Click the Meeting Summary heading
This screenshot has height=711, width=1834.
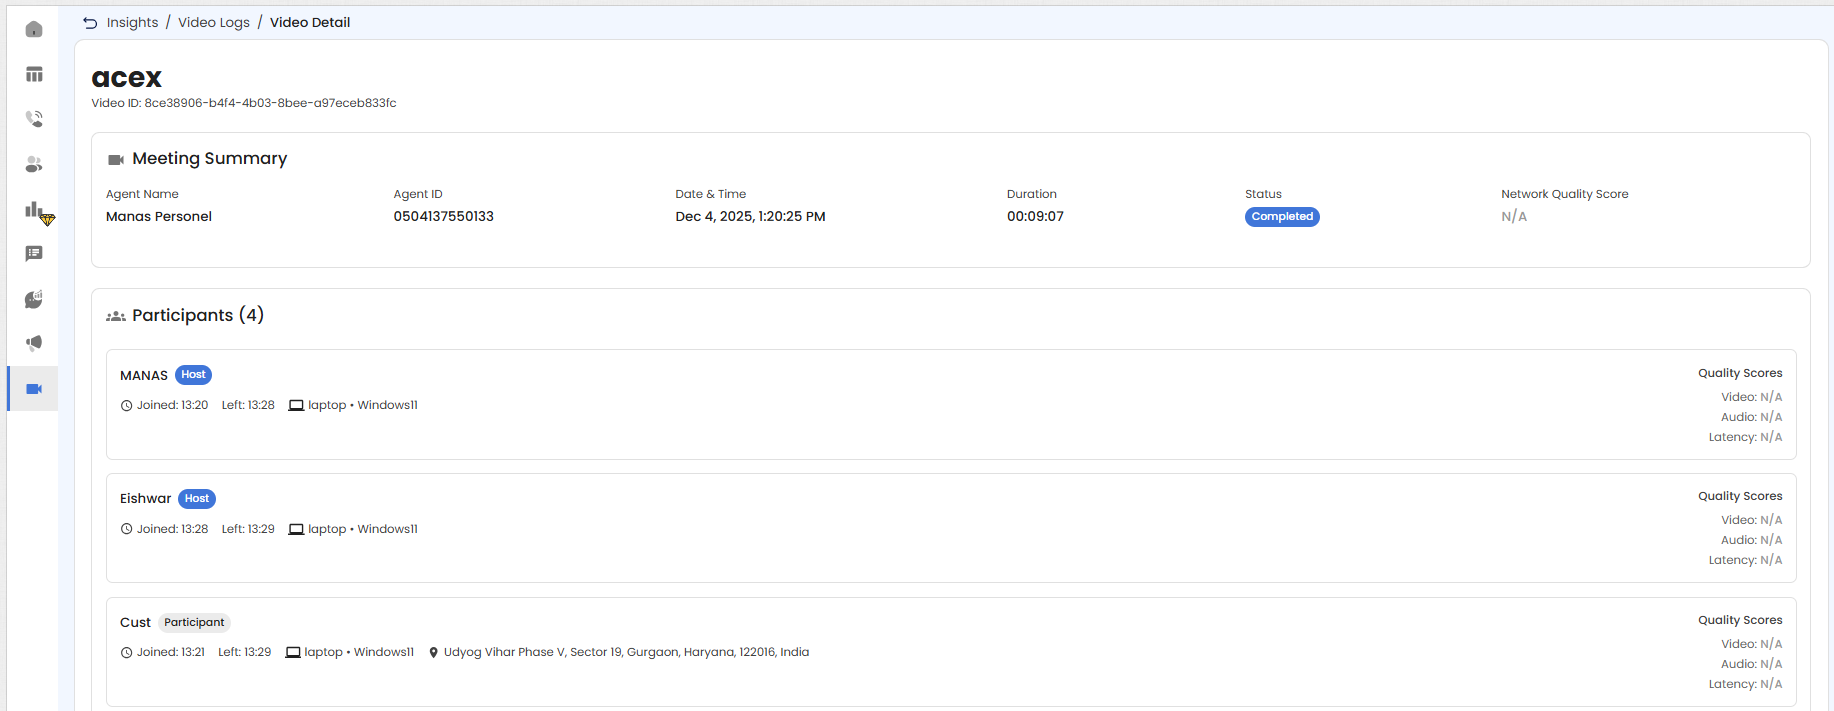coord(209,158)
